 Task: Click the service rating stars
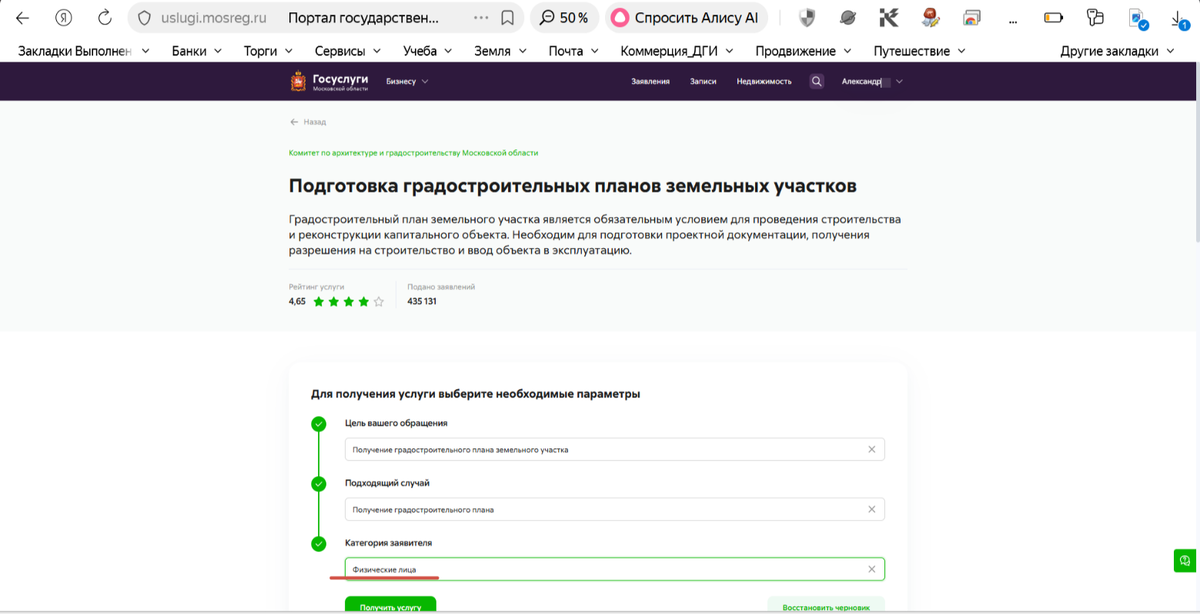click(348, 301)
